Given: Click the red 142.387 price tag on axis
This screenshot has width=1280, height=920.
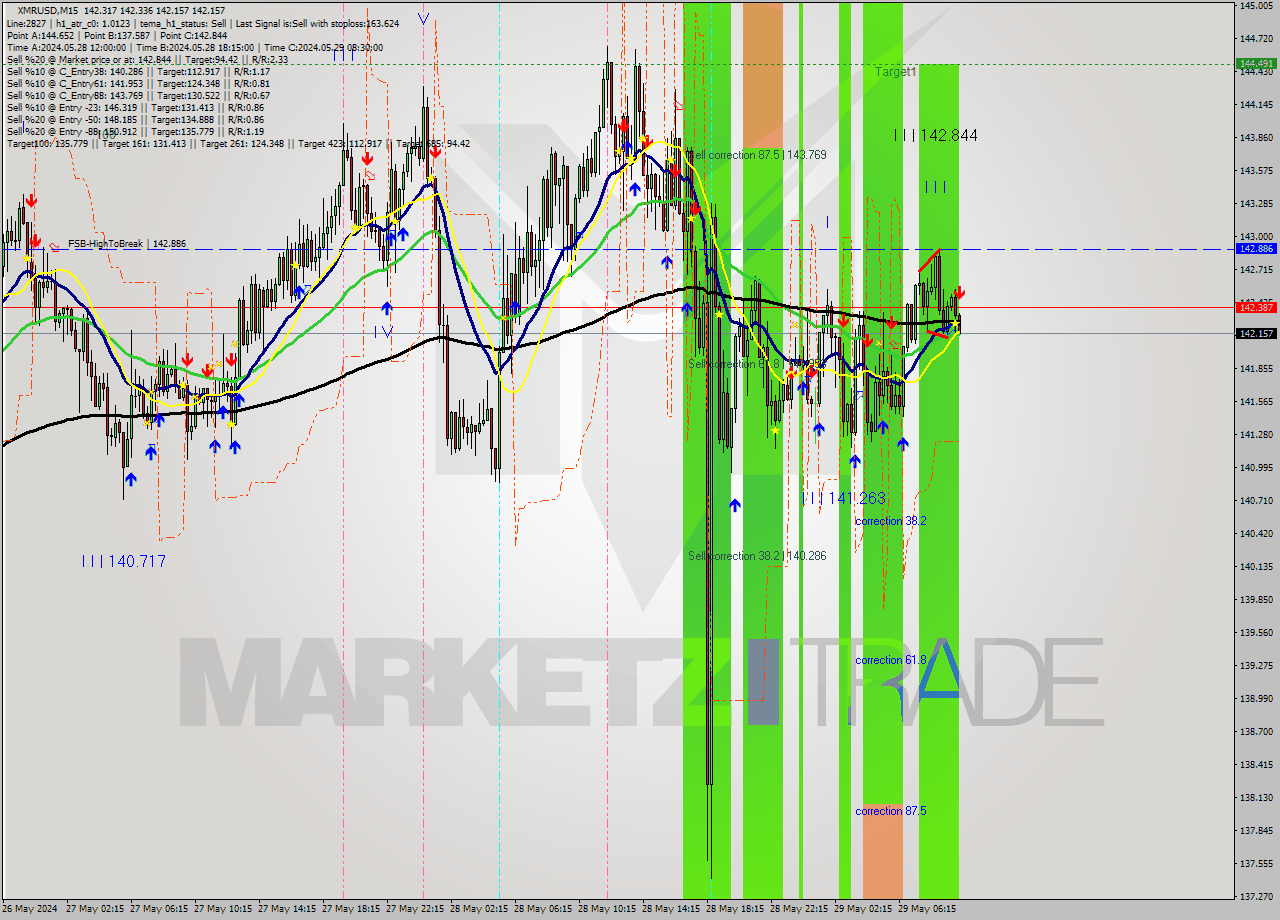Looking at the screenshot, I should 1255,307.
